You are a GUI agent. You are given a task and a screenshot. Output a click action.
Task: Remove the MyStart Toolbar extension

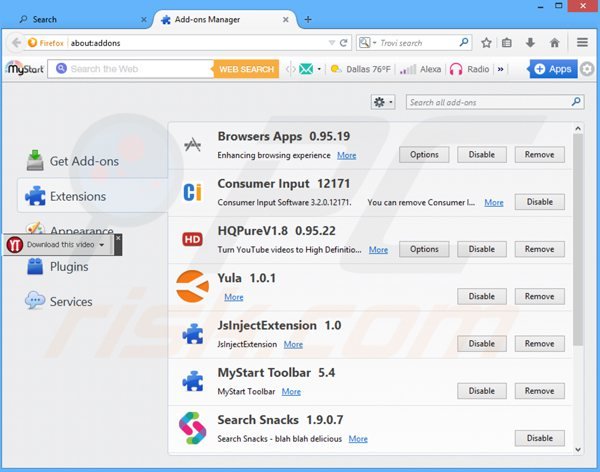[540, 391]
